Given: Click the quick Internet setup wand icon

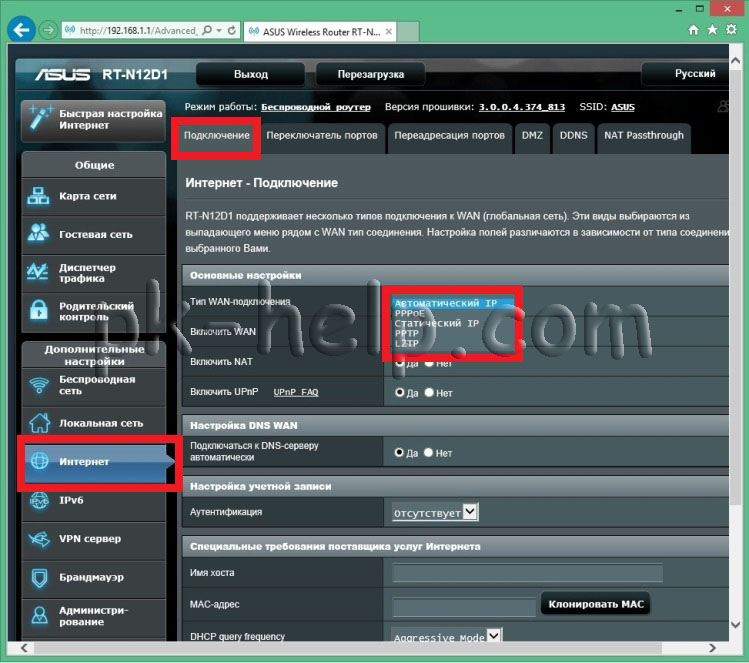Looking at the screenshot, I should point(40,118).
